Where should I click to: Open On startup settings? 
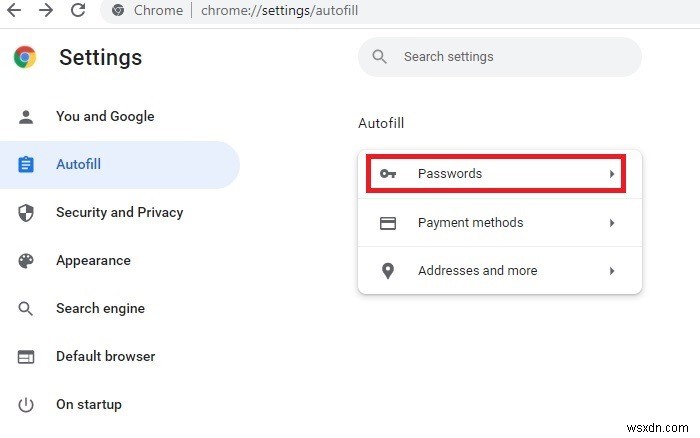click(89, 405)
